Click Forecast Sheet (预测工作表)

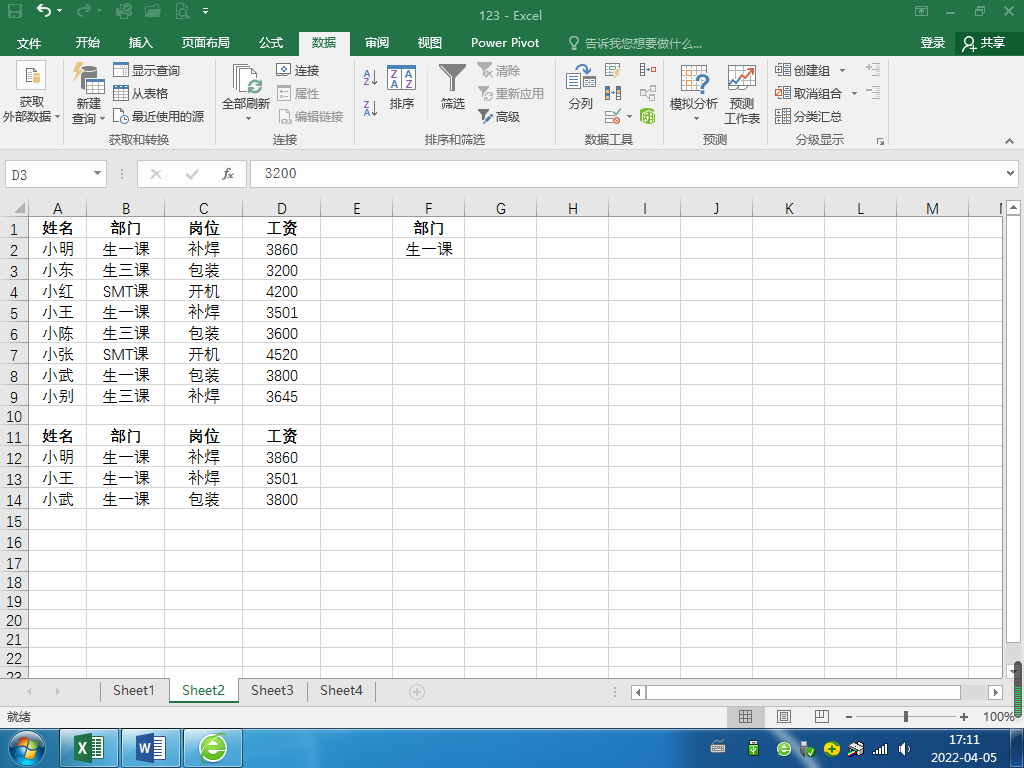(742, 93)
